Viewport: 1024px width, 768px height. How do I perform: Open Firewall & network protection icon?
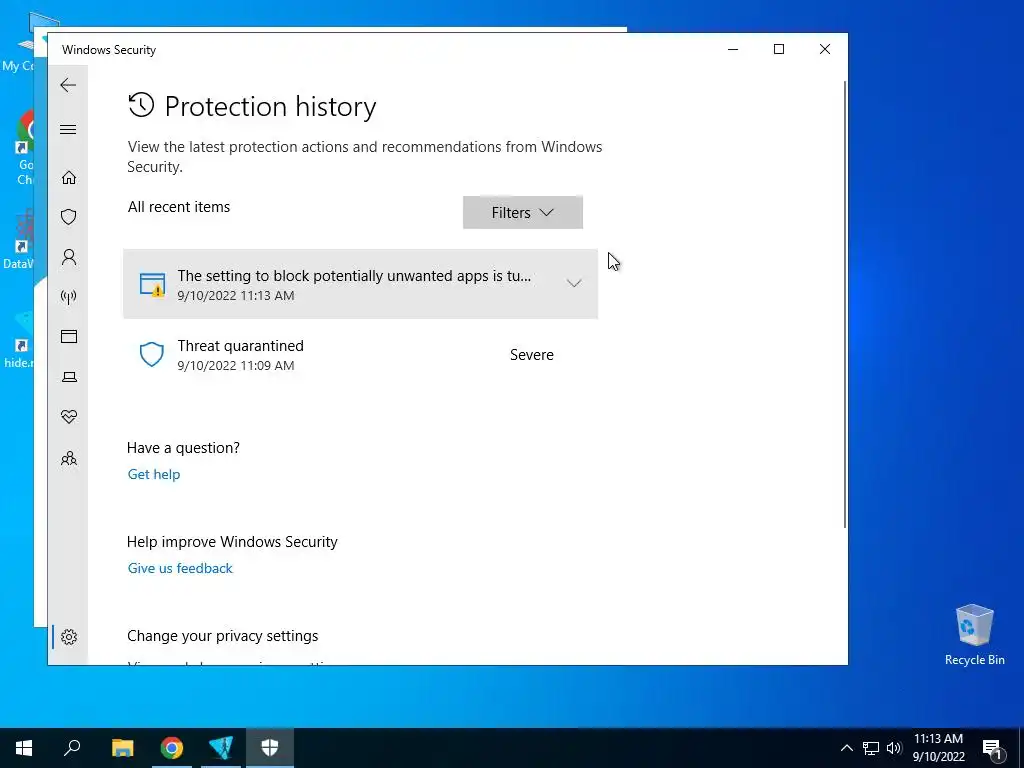click(x=69, y=297)
